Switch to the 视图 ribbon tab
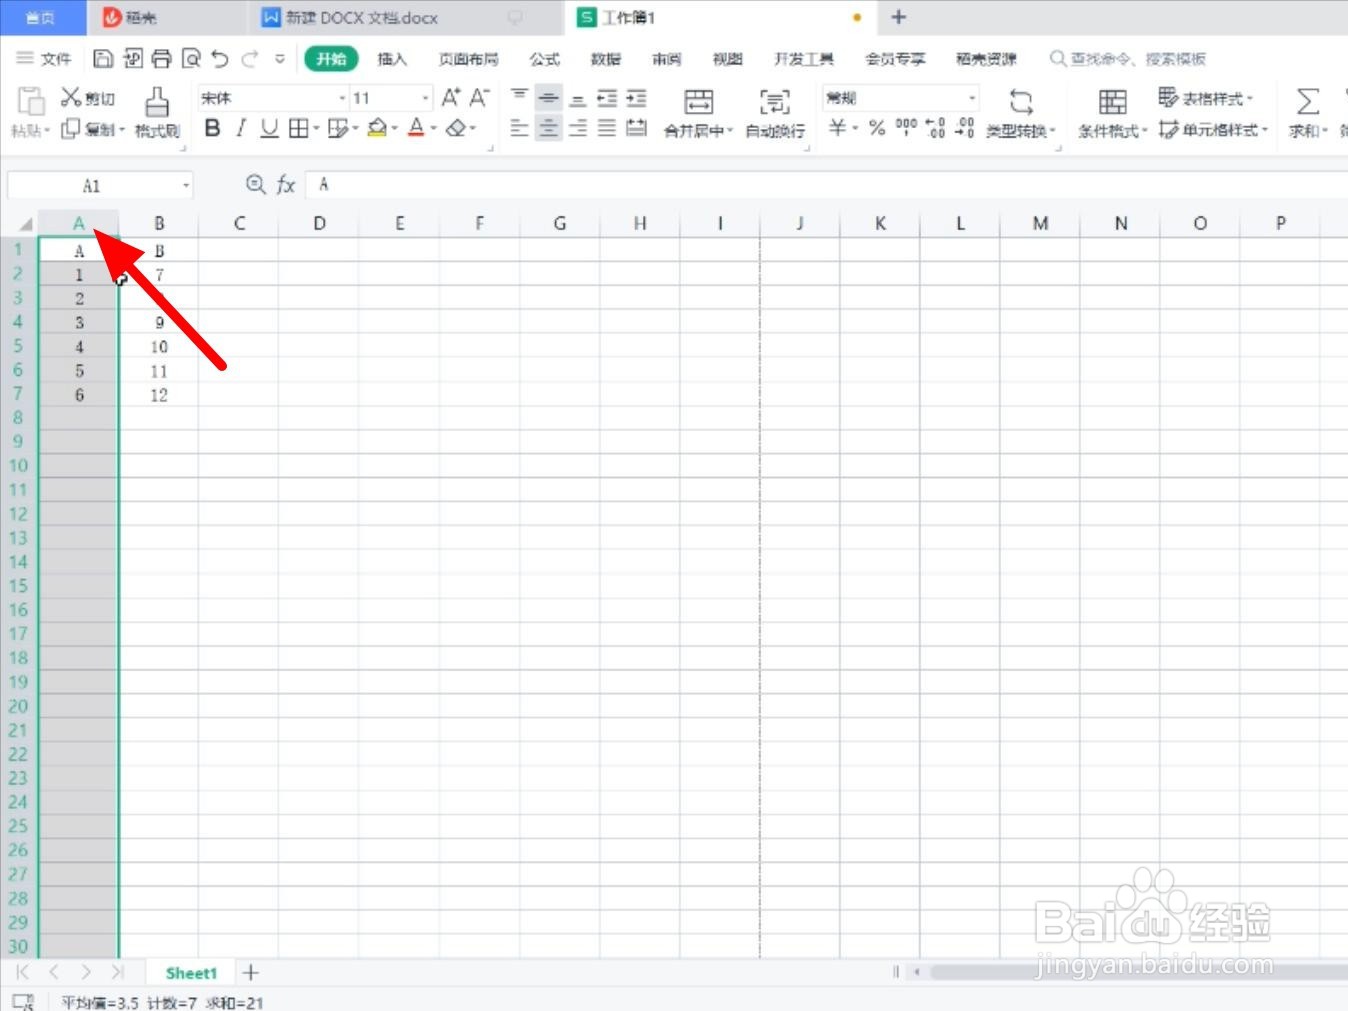The height and width of the screenshot is (1011, 1348). tap(728, 59)
